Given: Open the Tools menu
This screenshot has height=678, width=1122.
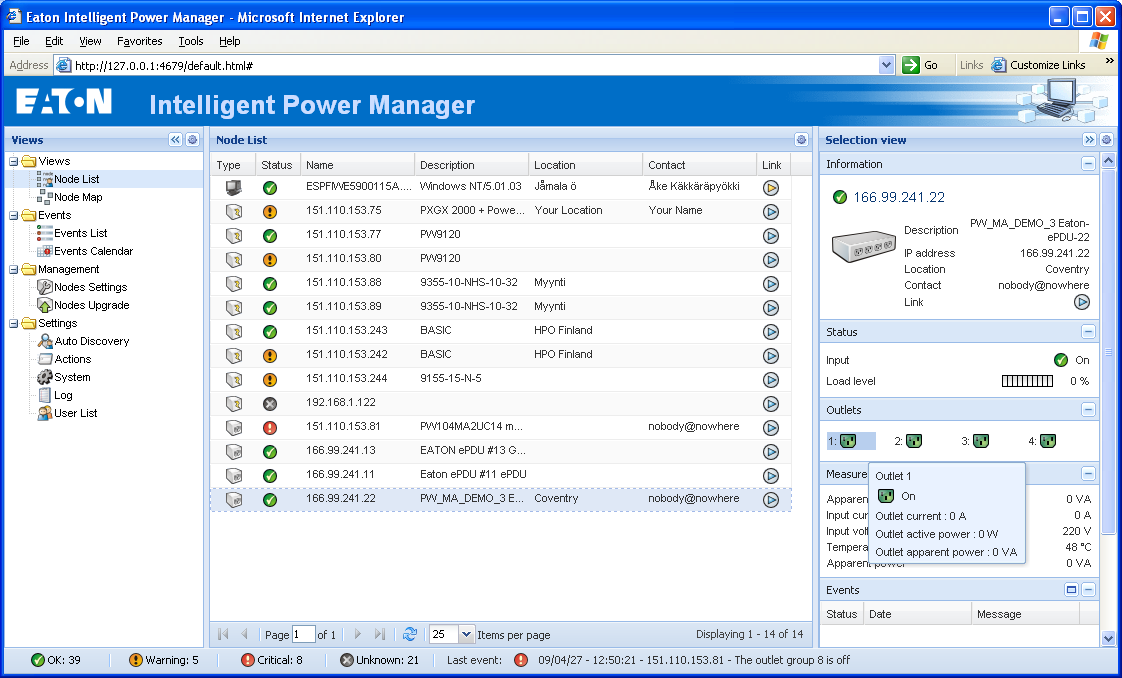Looking at the screenshot, I should [x=190, y=41].
